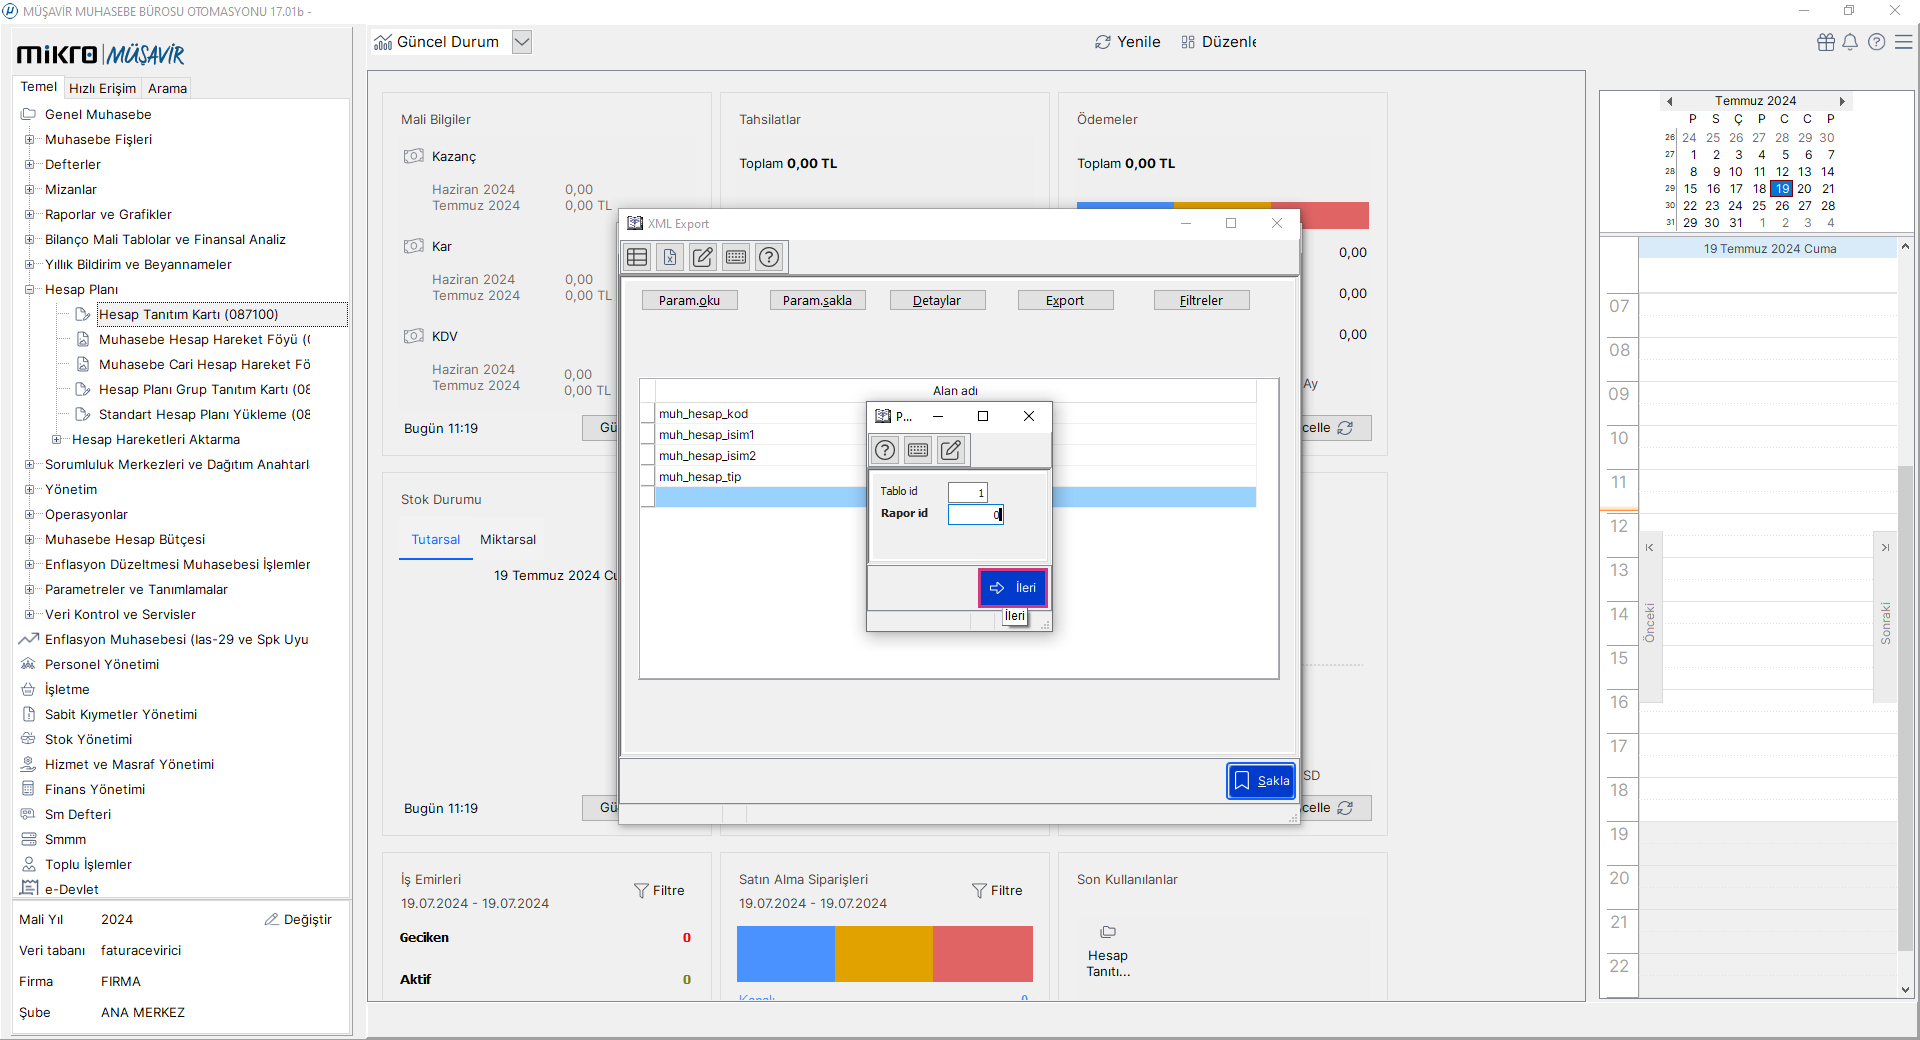The width and height of the screenshot is (1920, 1040).
Task: Collapse Hesap Planı tree node
Action: click(29, 289)
